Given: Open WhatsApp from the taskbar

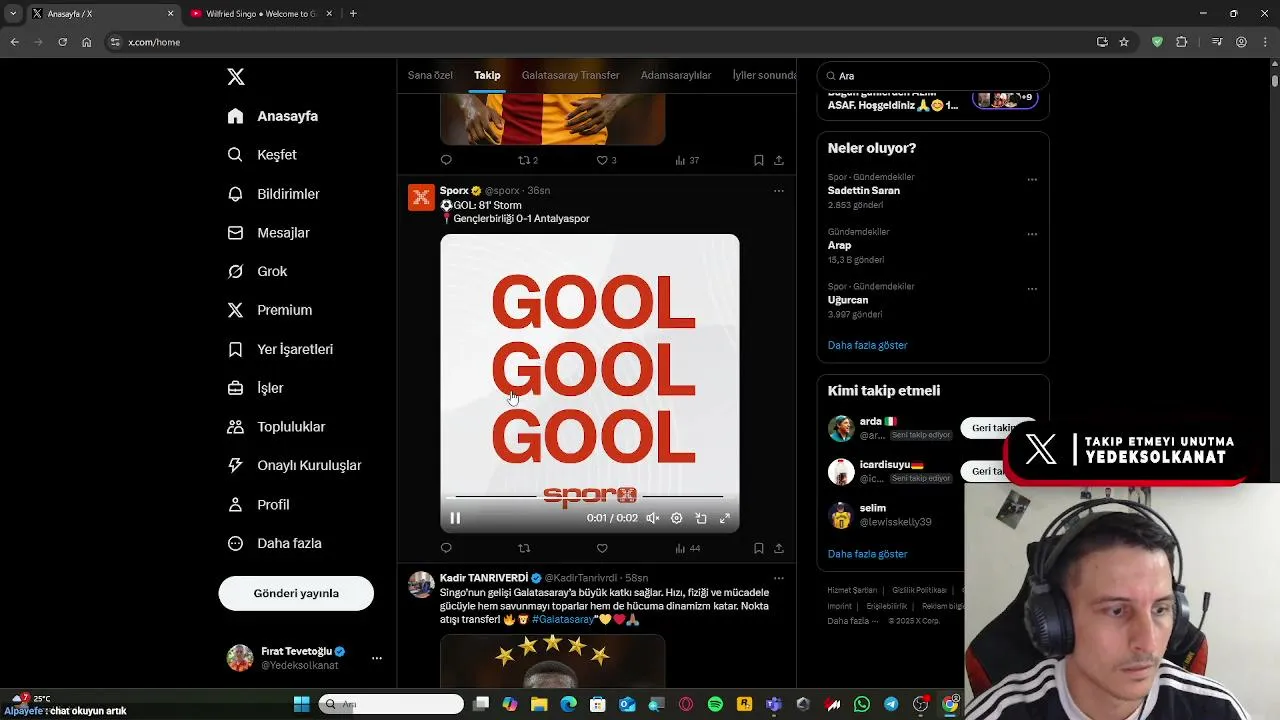Looking at the screenshot, I should (x=862, y=704).
